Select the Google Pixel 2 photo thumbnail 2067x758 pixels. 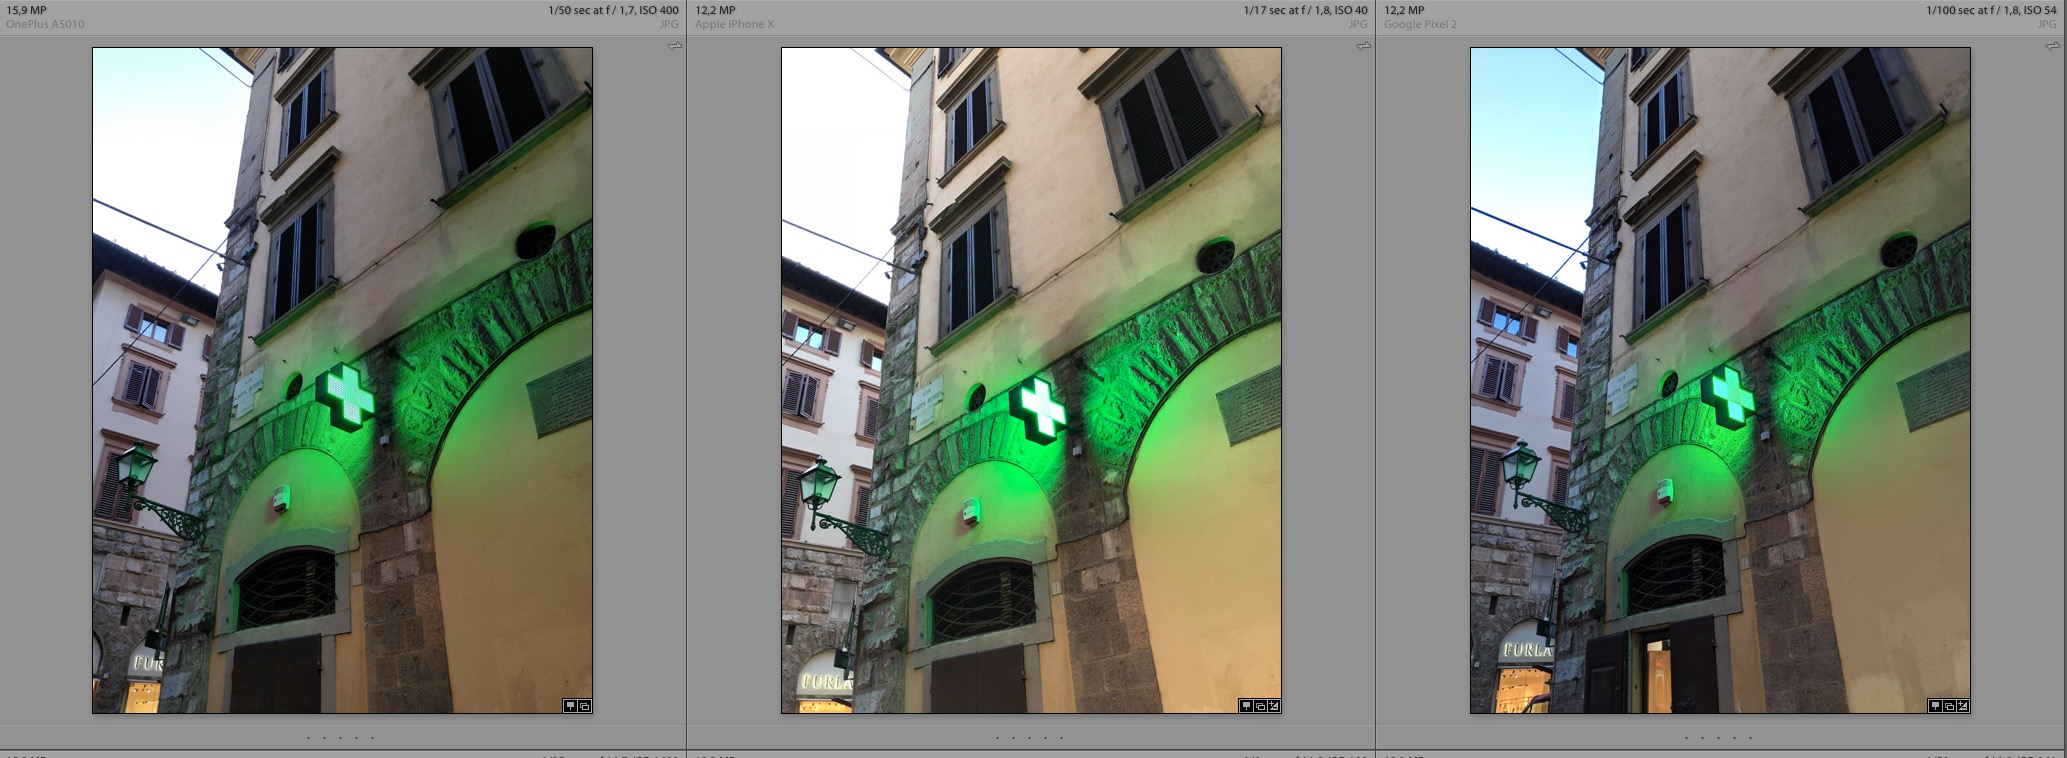[1720, 380]
